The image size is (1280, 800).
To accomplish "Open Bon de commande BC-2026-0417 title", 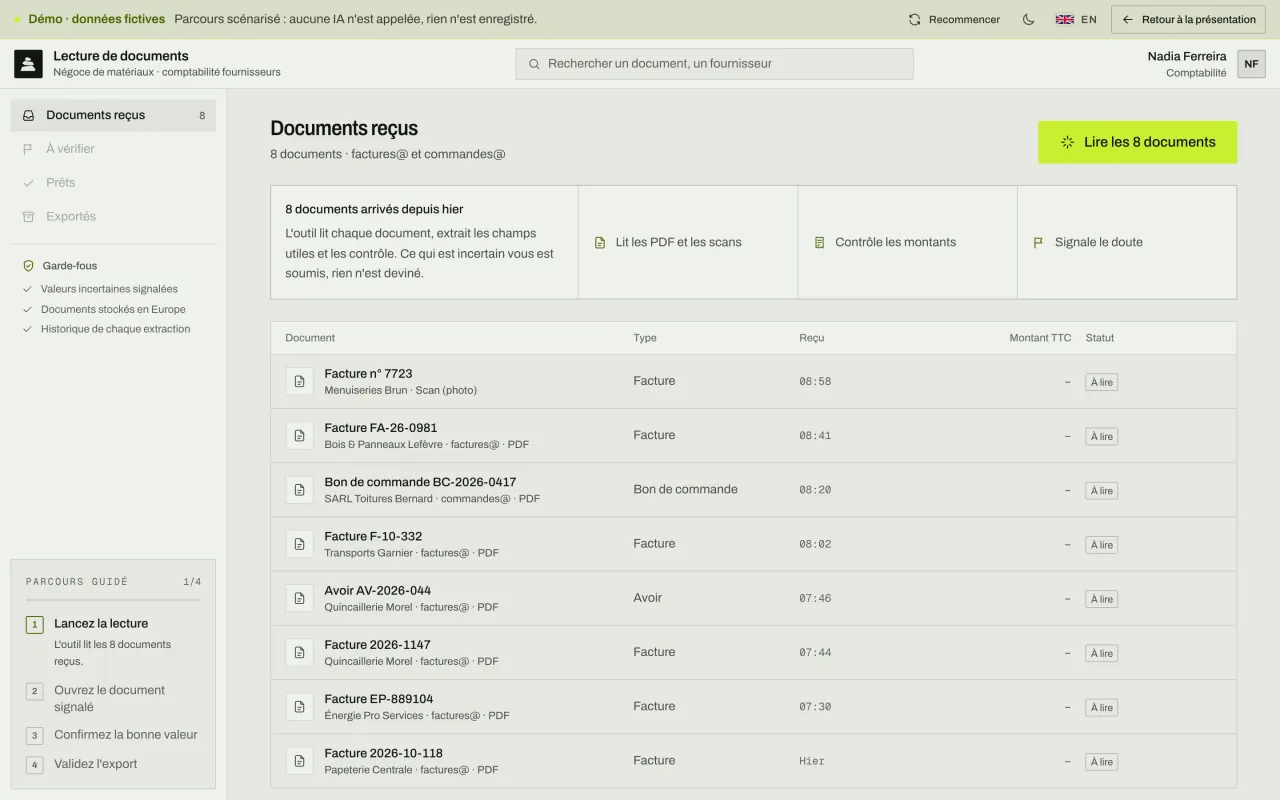I will (x=420, y=482).
